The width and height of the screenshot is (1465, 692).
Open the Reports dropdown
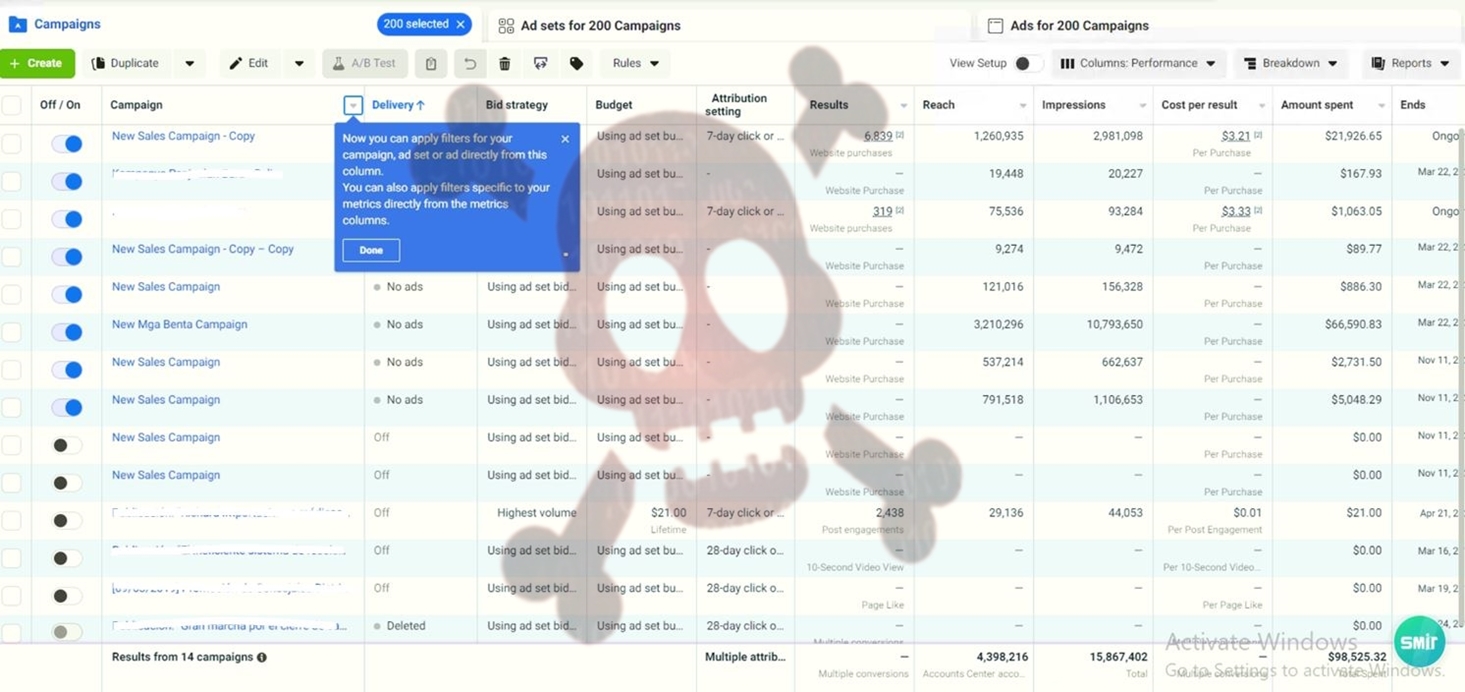pos(1410,63)
